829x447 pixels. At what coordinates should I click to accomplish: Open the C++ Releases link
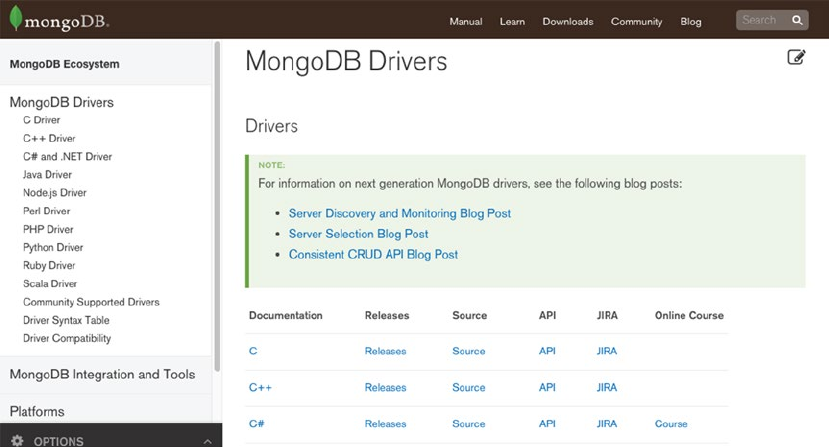[x=385, y=387]
